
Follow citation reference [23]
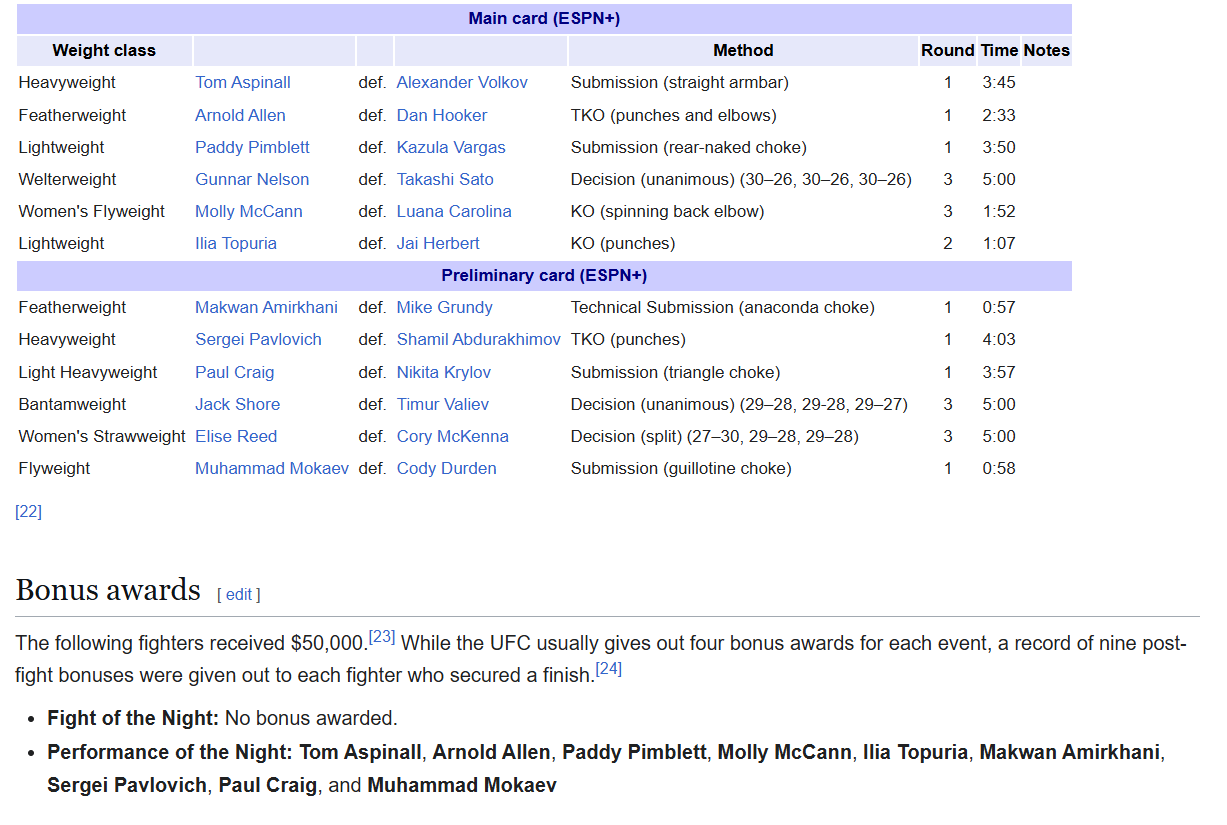[382, 636]
